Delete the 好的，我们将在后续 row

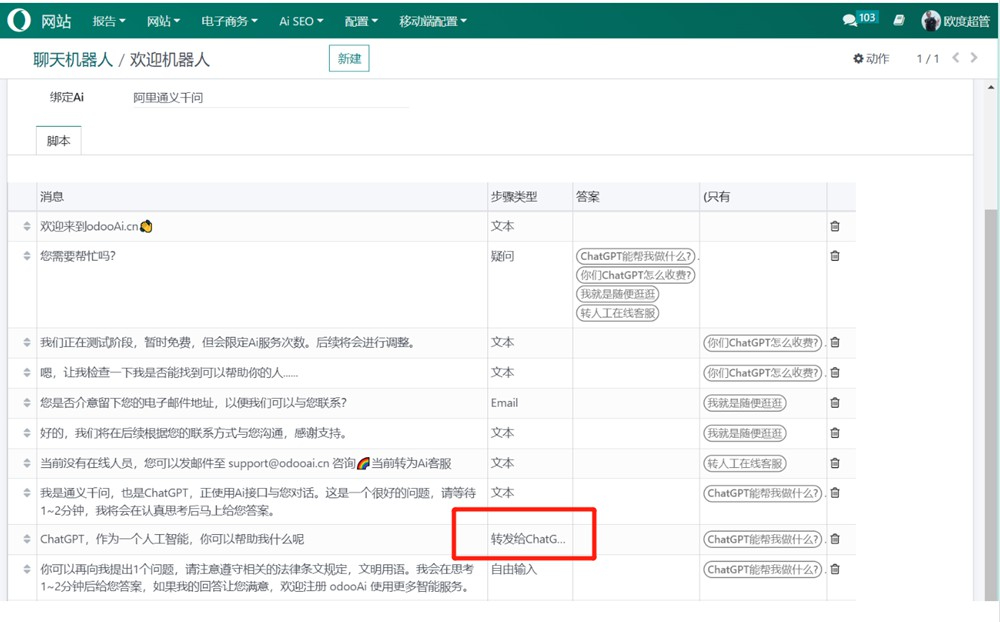(x=835, y=433)
